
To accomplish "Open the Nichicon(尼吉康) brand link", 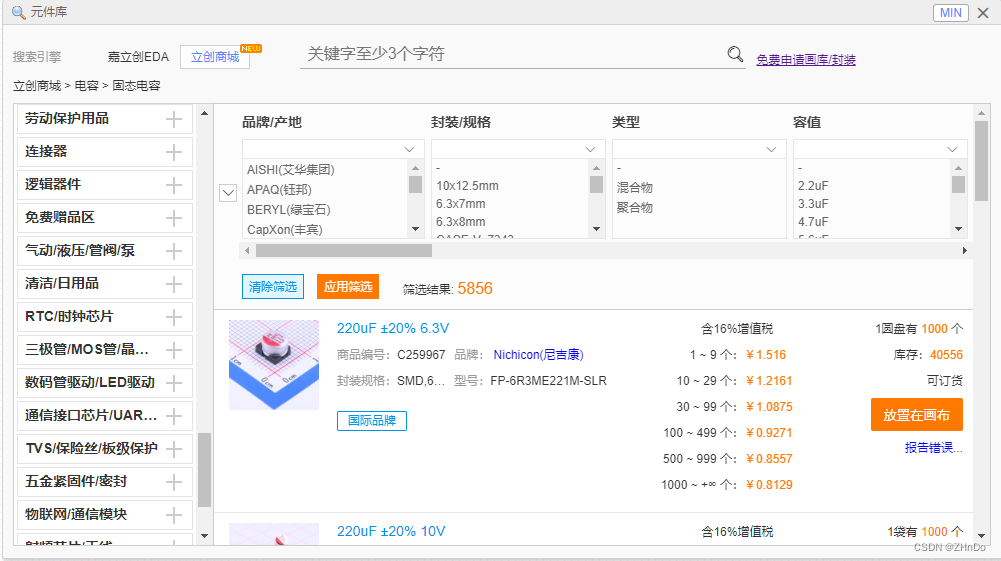I will click(x=538, y=355).
